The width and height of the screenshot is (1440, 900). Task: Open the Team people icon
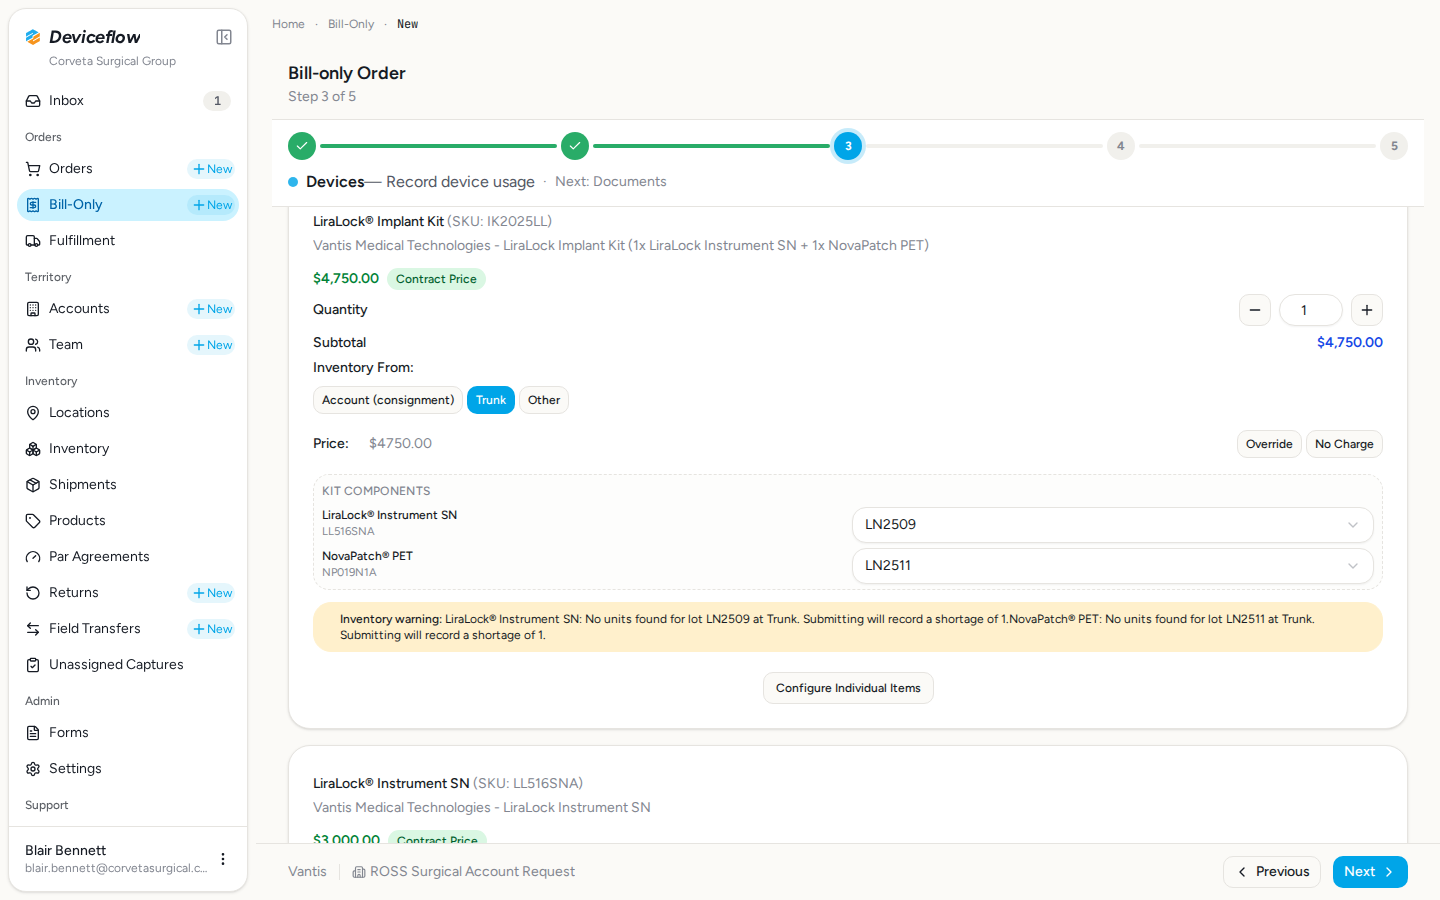click(x=33, y=345)
